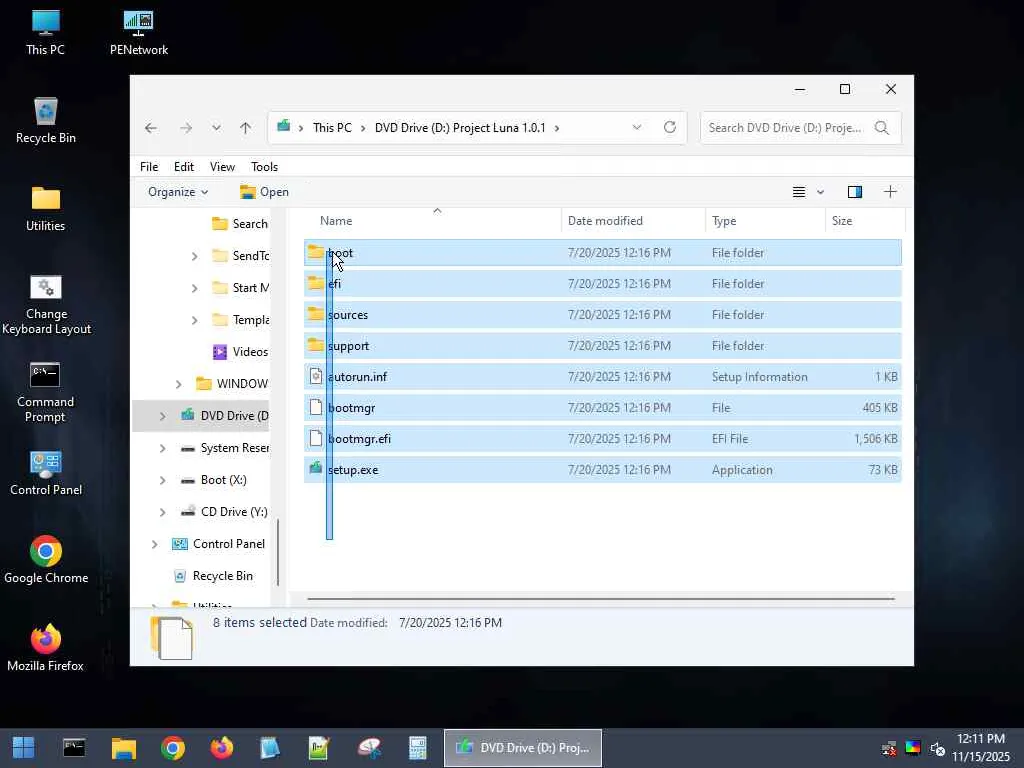Open Chrome from the taskbar
The width and height of the screenshot is (1024, 768).
173,748
